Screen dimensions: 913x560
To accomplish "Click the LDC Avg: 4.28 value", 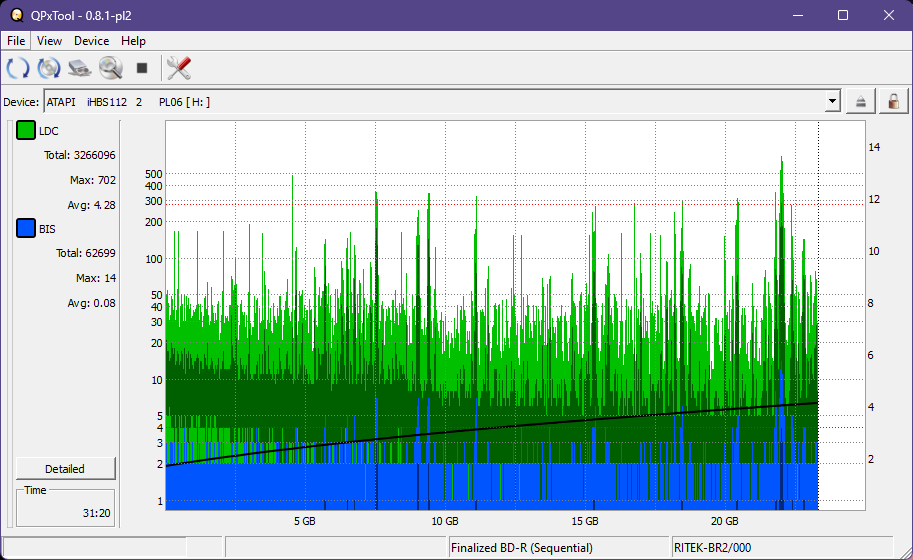I will [x=91, y=205].
